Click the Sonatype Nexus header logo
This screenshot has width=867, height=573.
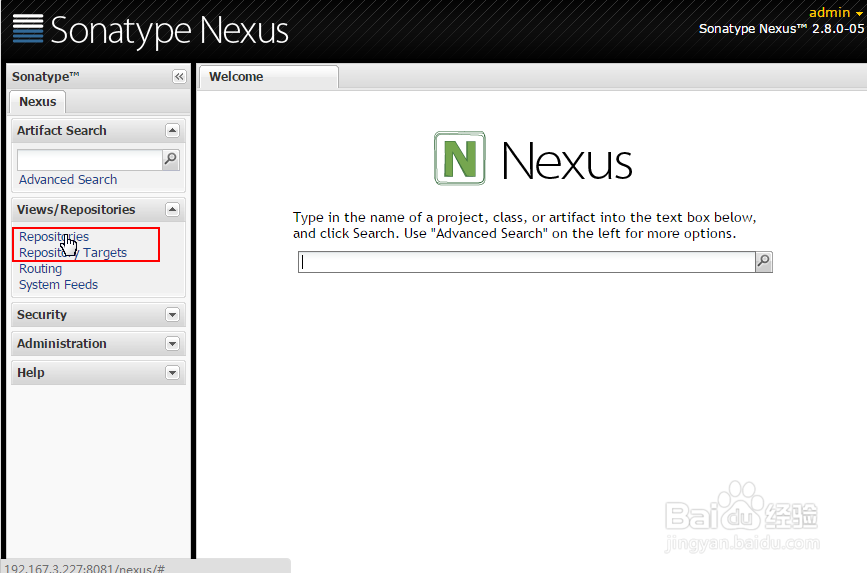click(150, 29)
